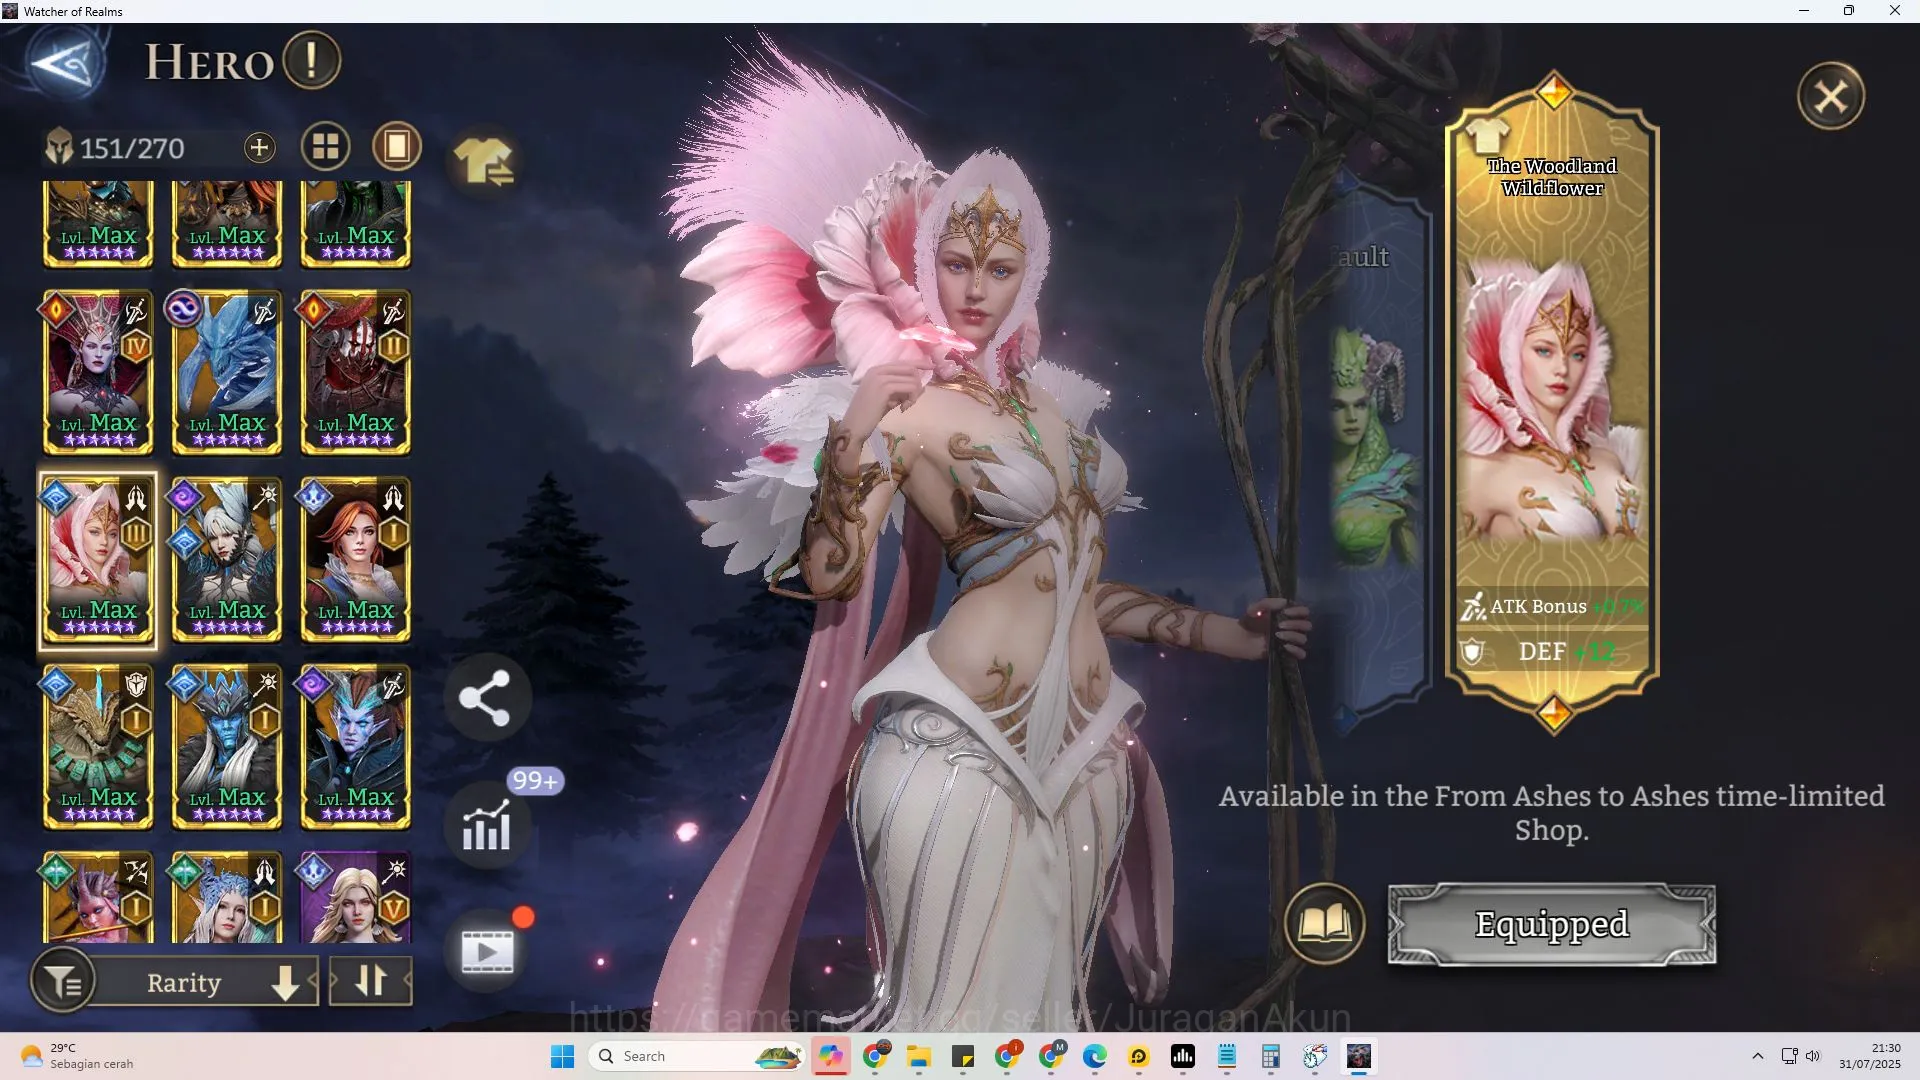This screenshot has width=1920, height=1080.
Task: Open the volume control in tray
Action: tap(1812, 1056)
